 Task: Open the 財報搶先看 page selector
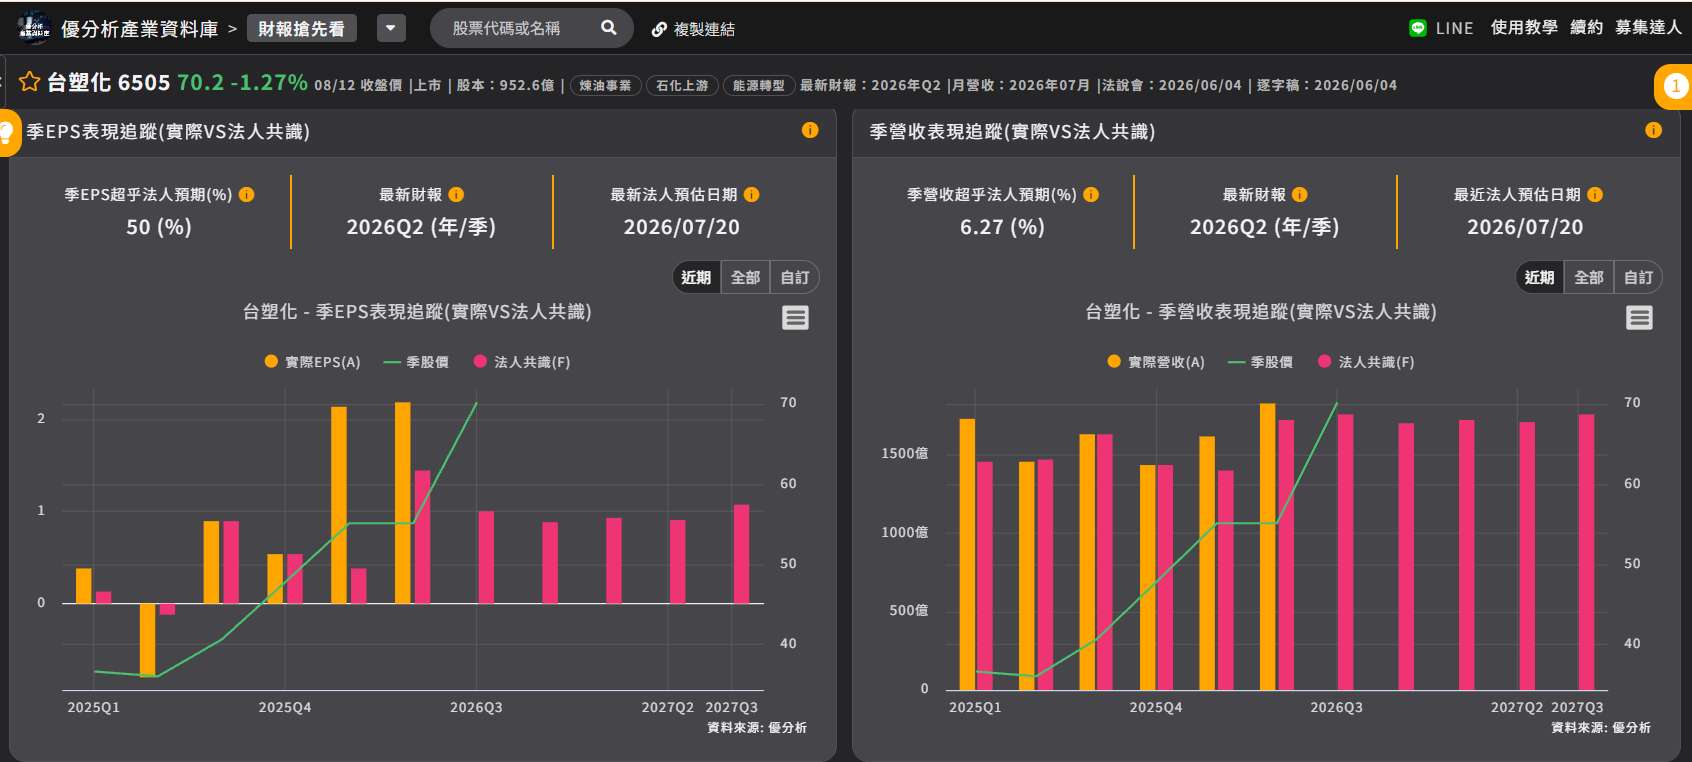(x=301, y=29)
